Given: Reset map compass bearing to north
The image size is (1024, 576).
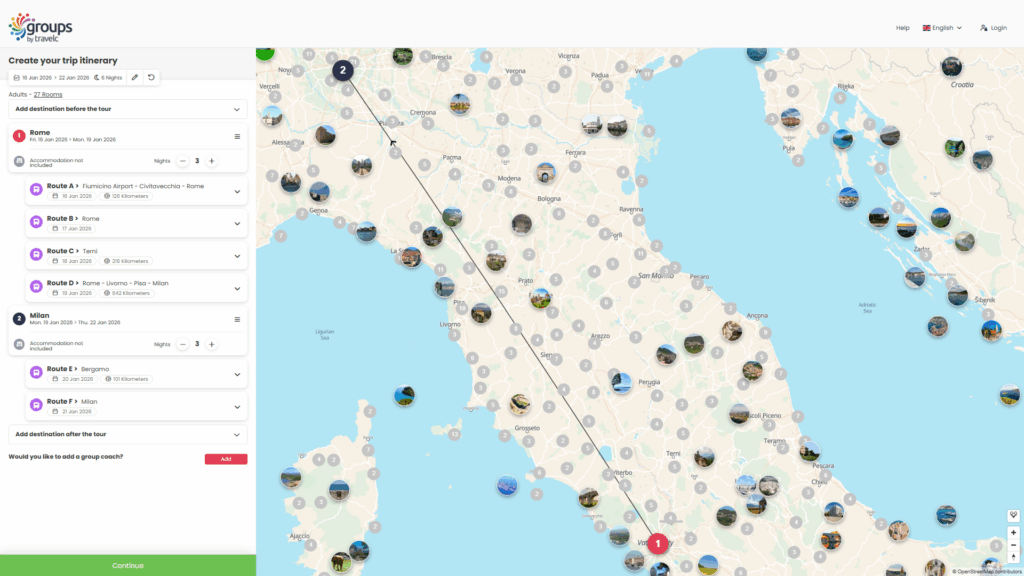Looking at the screenshot, I should coord(1013,558).
